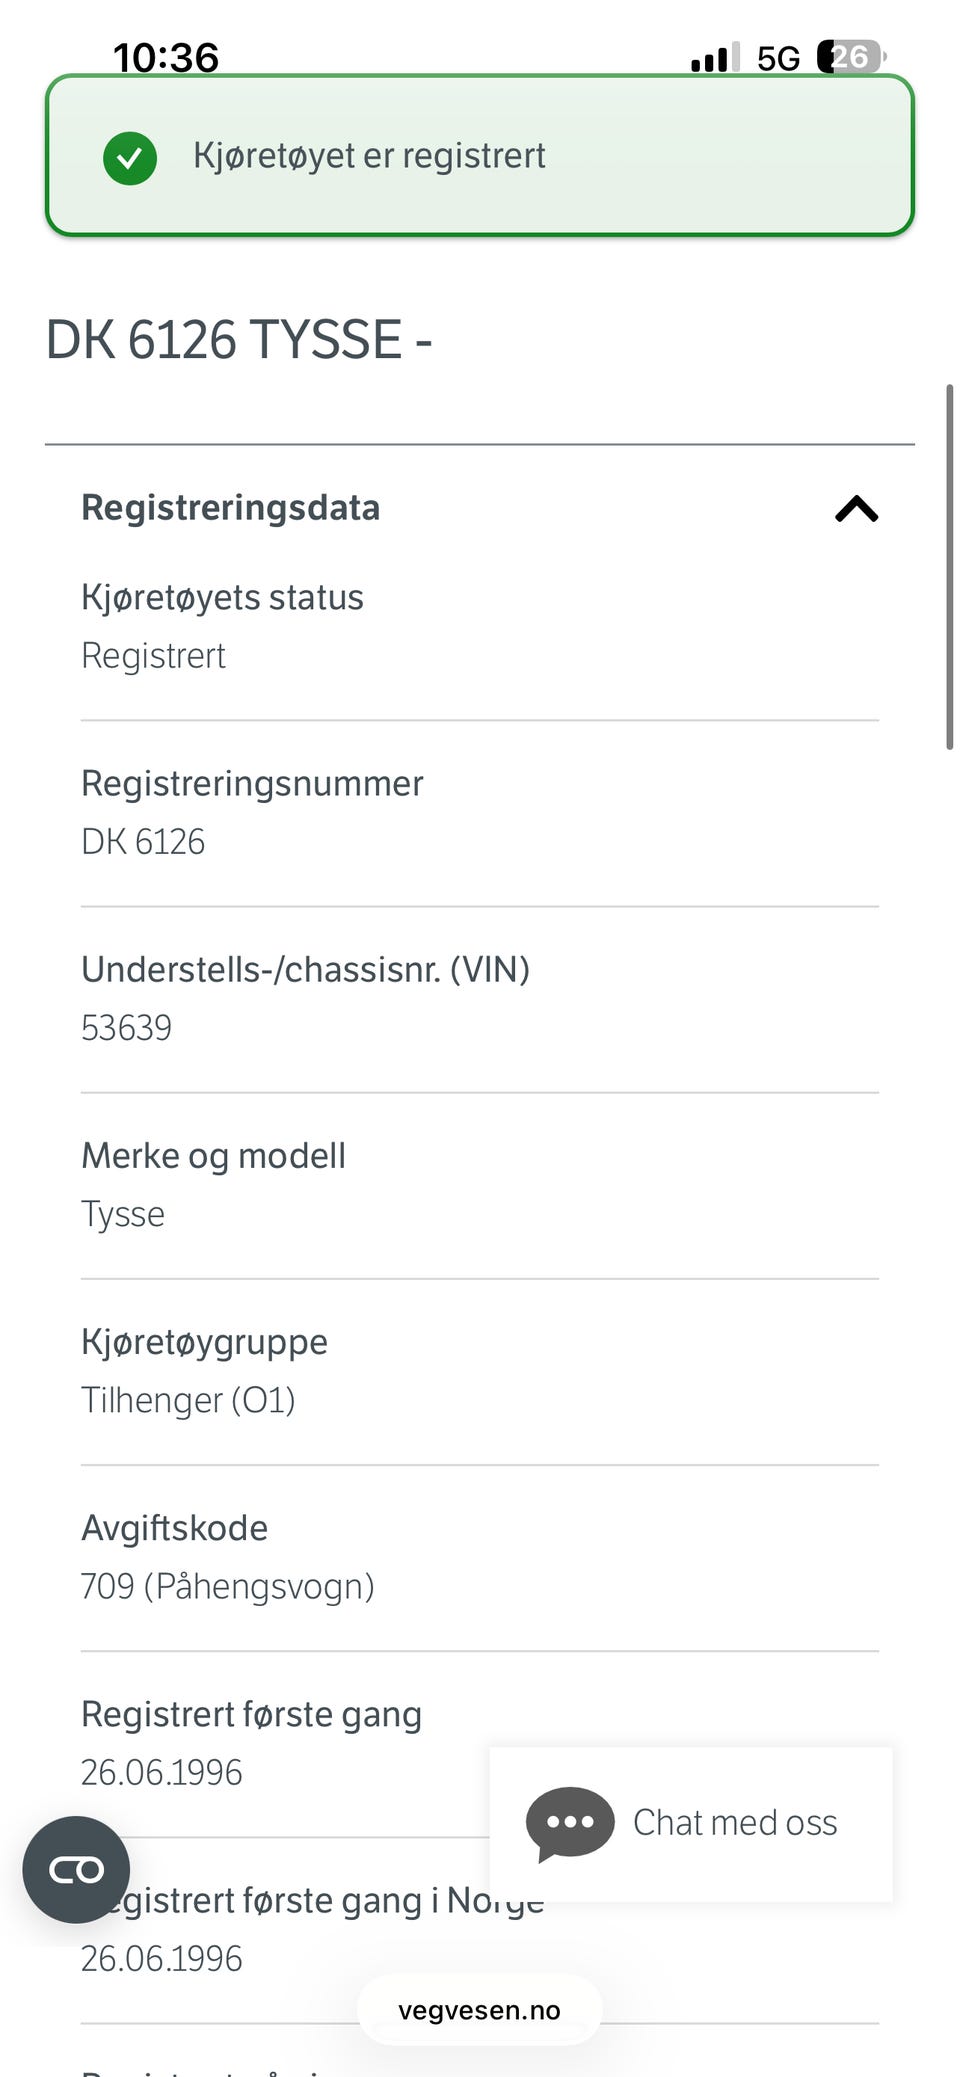Tap the DK 6126 TYSSE heading

click(239, 340)
